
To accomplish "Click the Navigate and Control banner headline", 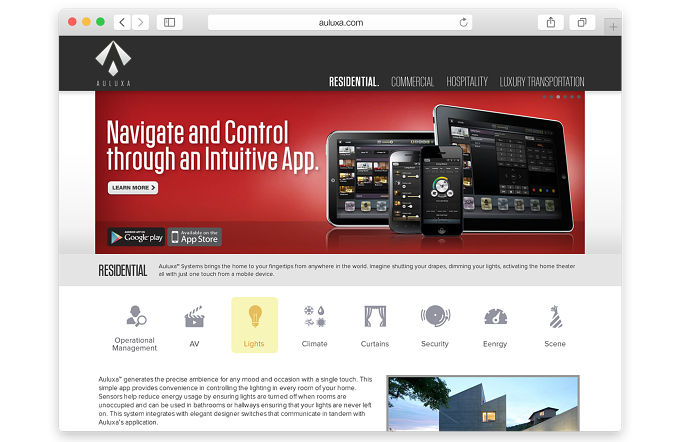I will (x=212, y=146).
